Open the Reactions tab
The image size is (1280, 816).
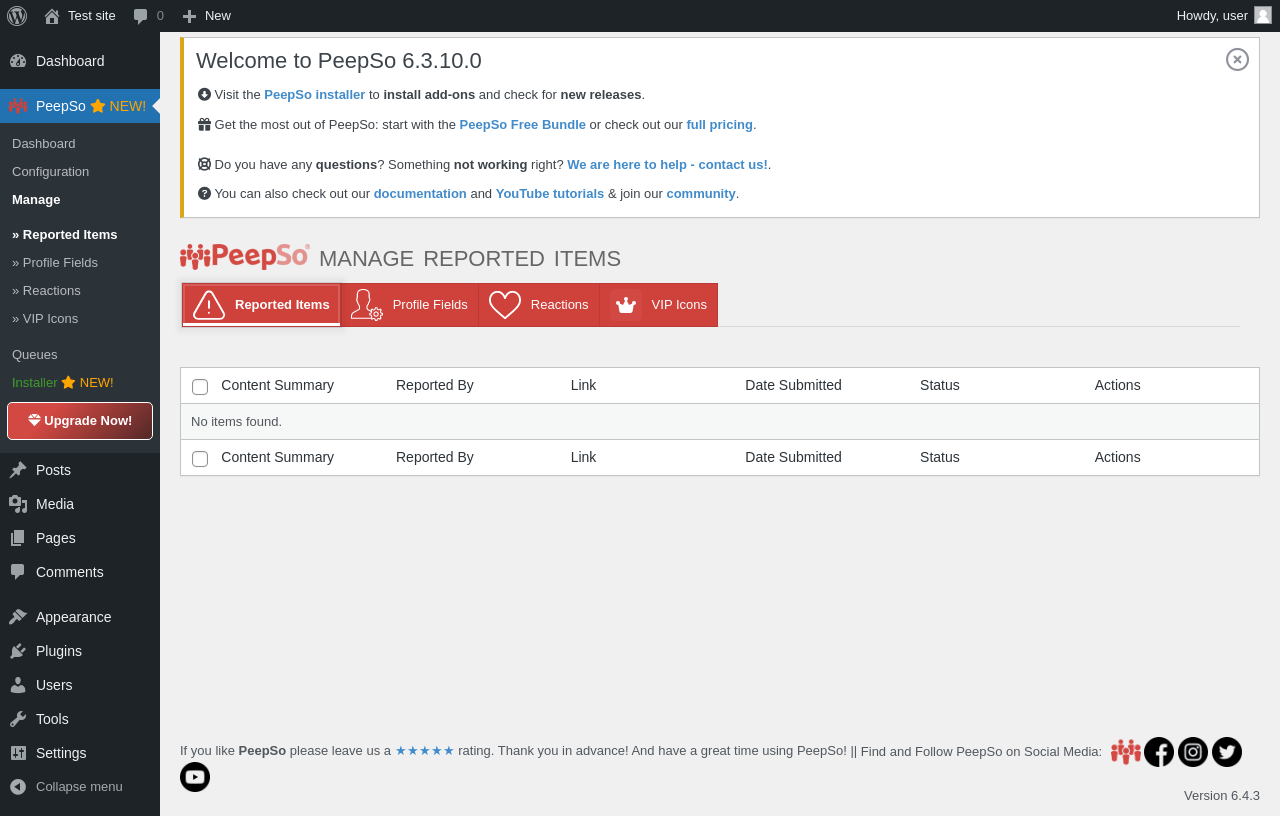pyautogui.click(x=539, y=305)
